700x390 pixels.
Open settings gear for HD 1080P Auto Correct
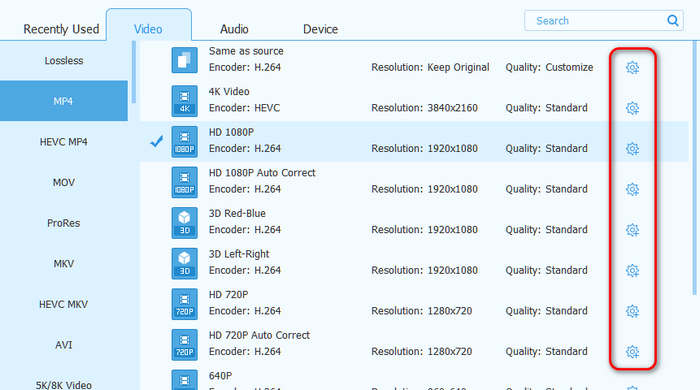click(632, 190)
